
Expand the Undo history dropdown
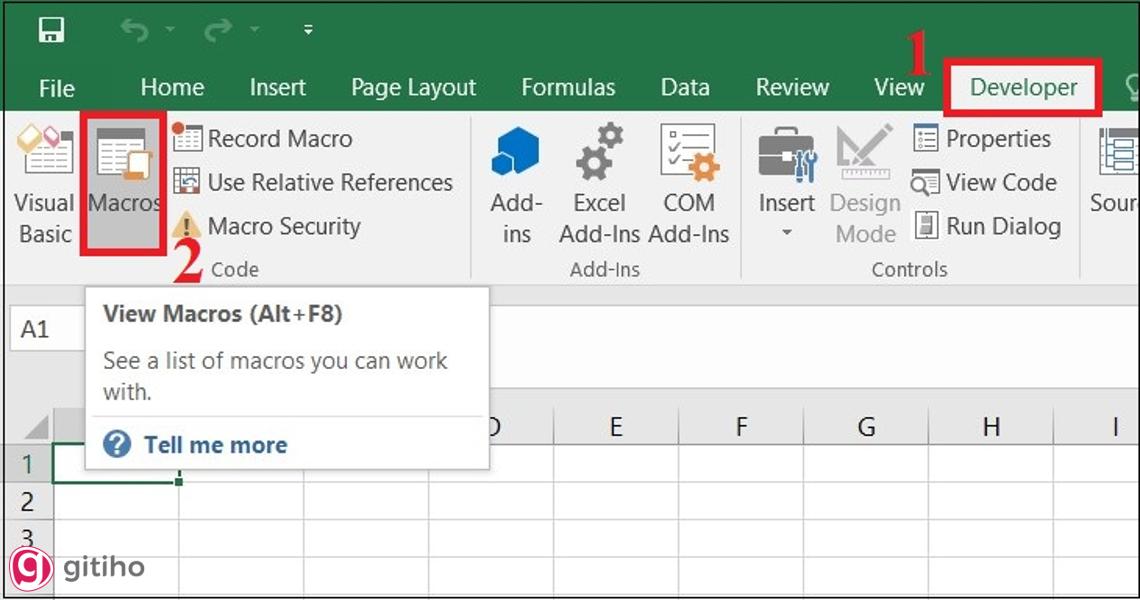pos(170,29)
